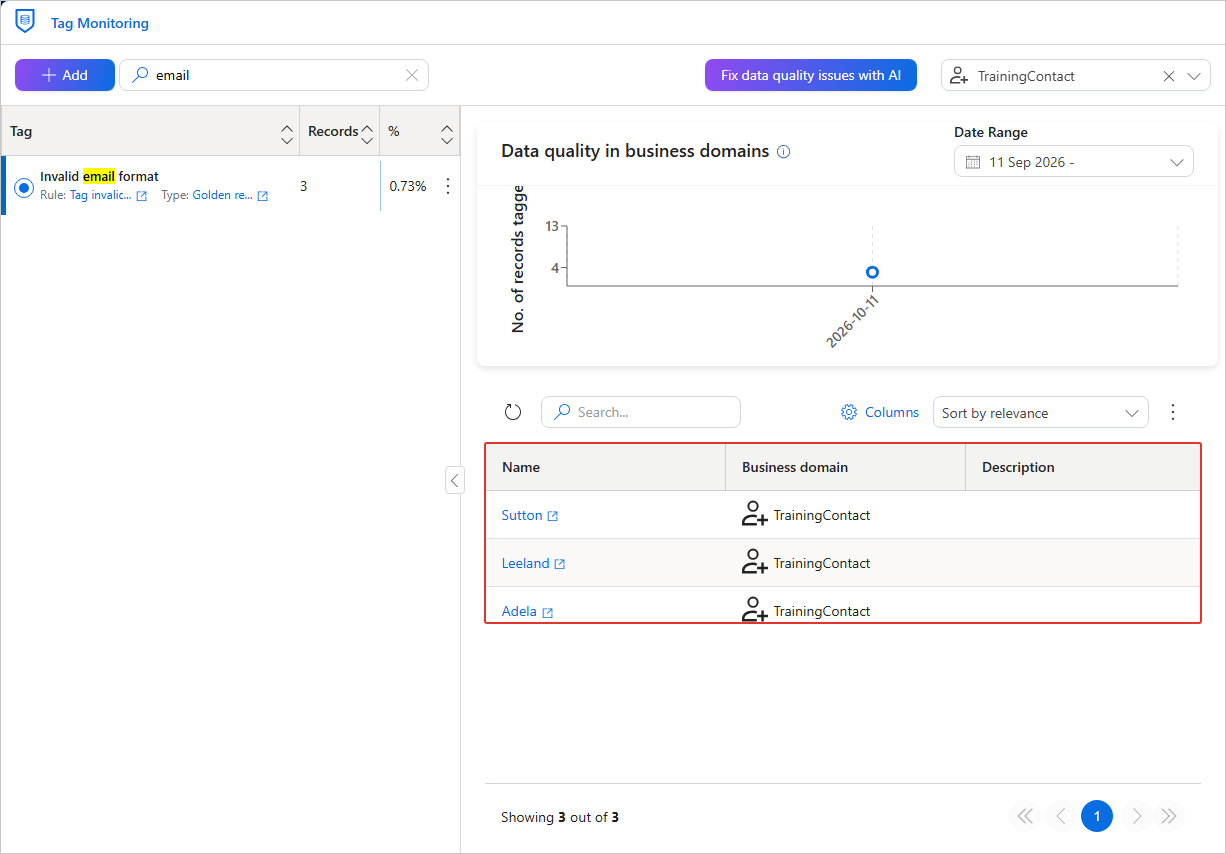Screen dimensions: 1226x854
Task: Open the Adela record link
Action: (x=519, y=612)
